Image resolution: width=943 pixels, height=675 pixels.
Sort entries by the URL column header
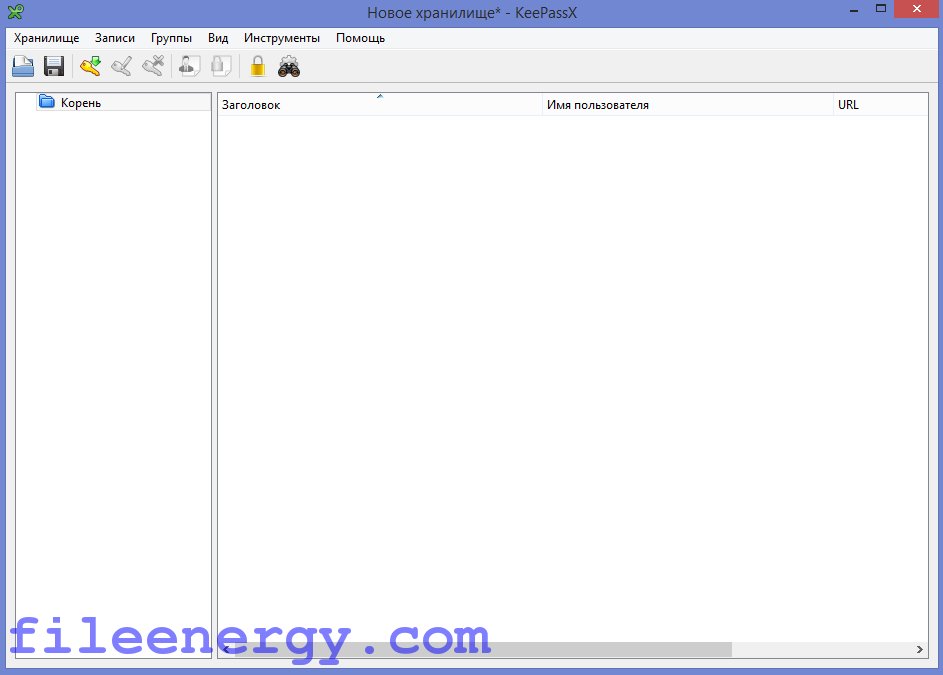tap(880, 104)
